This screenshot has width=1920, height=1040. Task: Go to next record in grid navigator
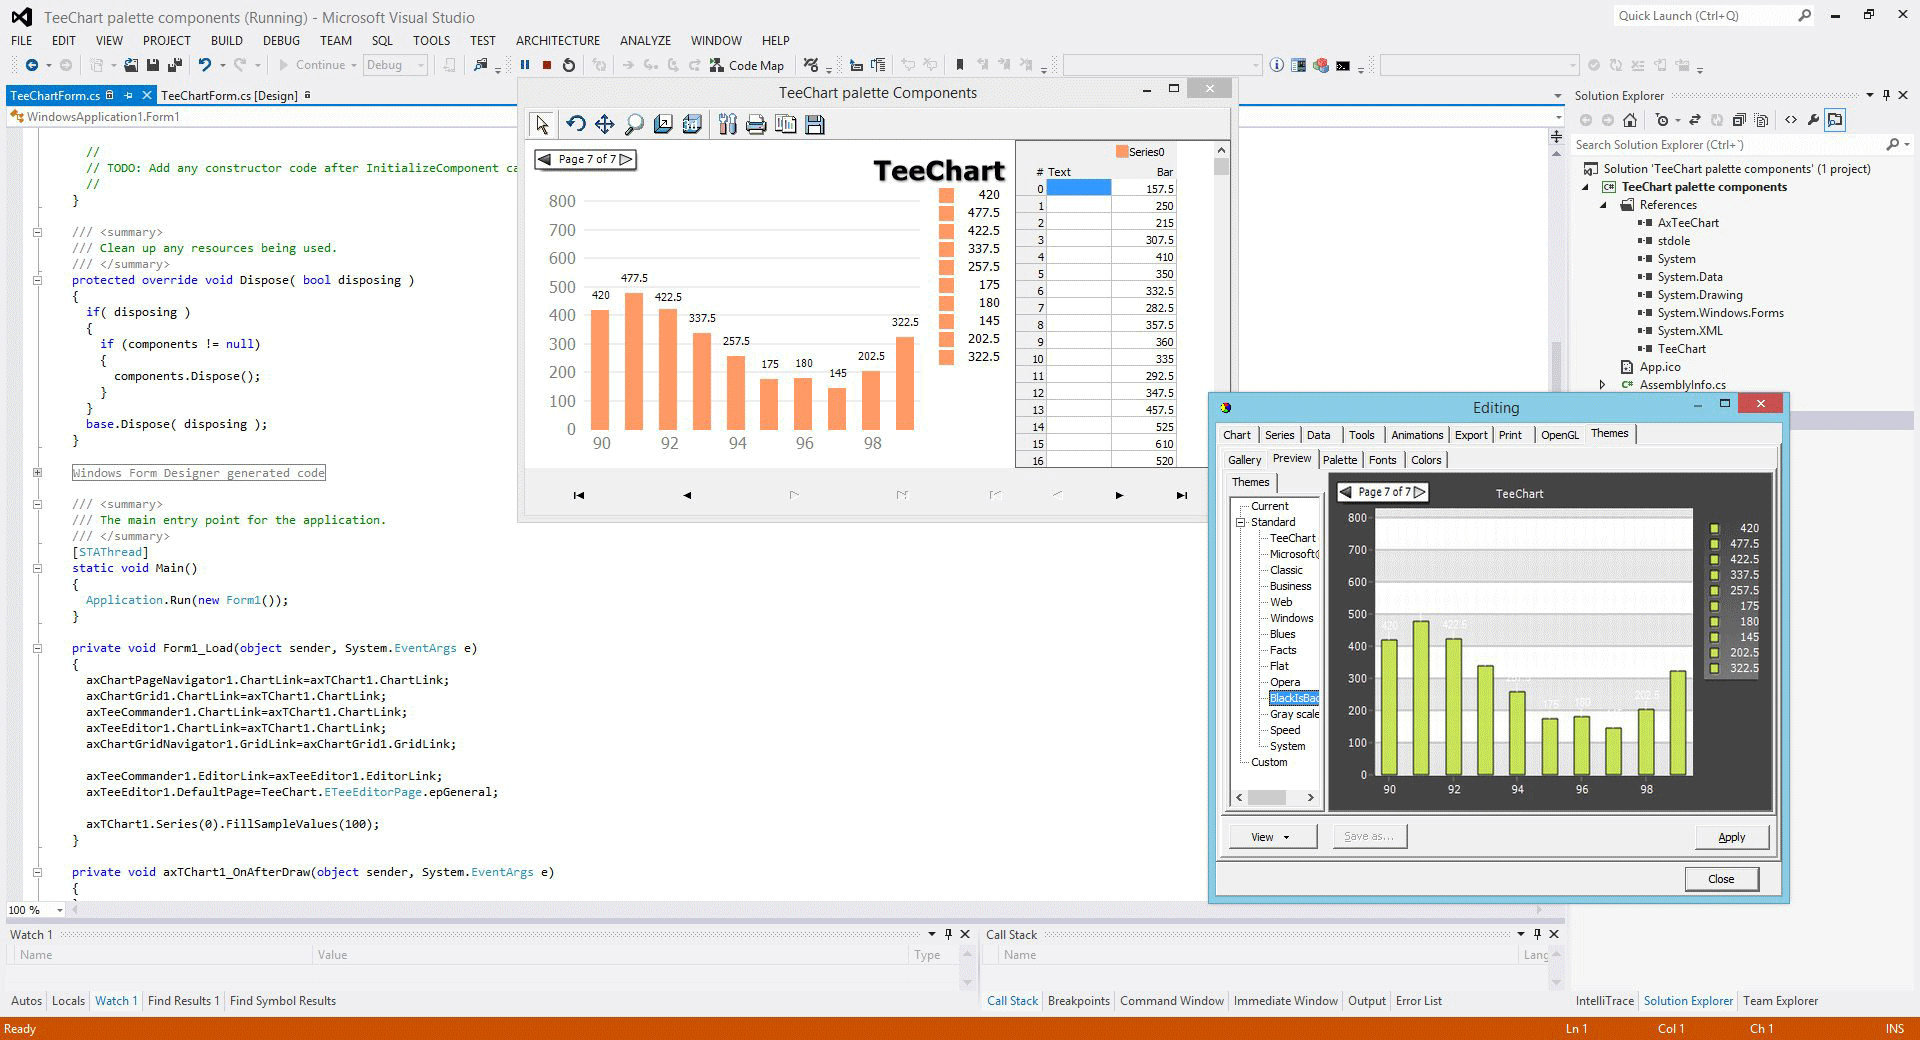pos(1119,495)
